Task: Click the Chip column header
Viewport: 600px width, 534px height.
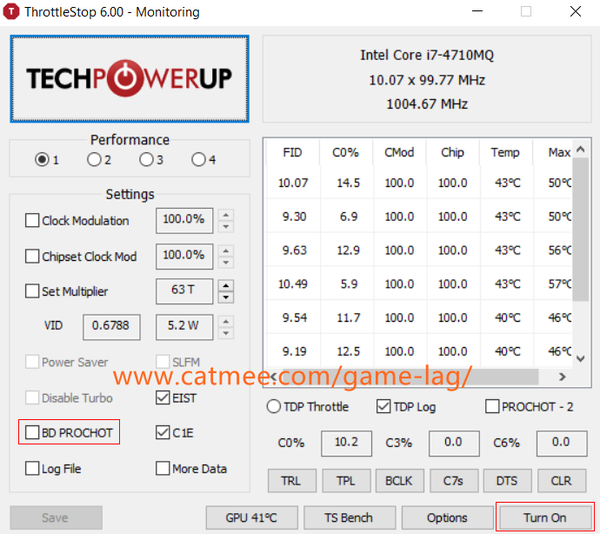Action: pos(453,153)
